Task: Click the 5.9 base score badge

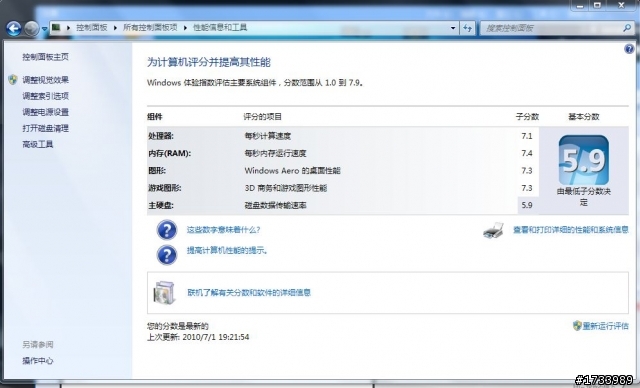Action: point(584,160)
